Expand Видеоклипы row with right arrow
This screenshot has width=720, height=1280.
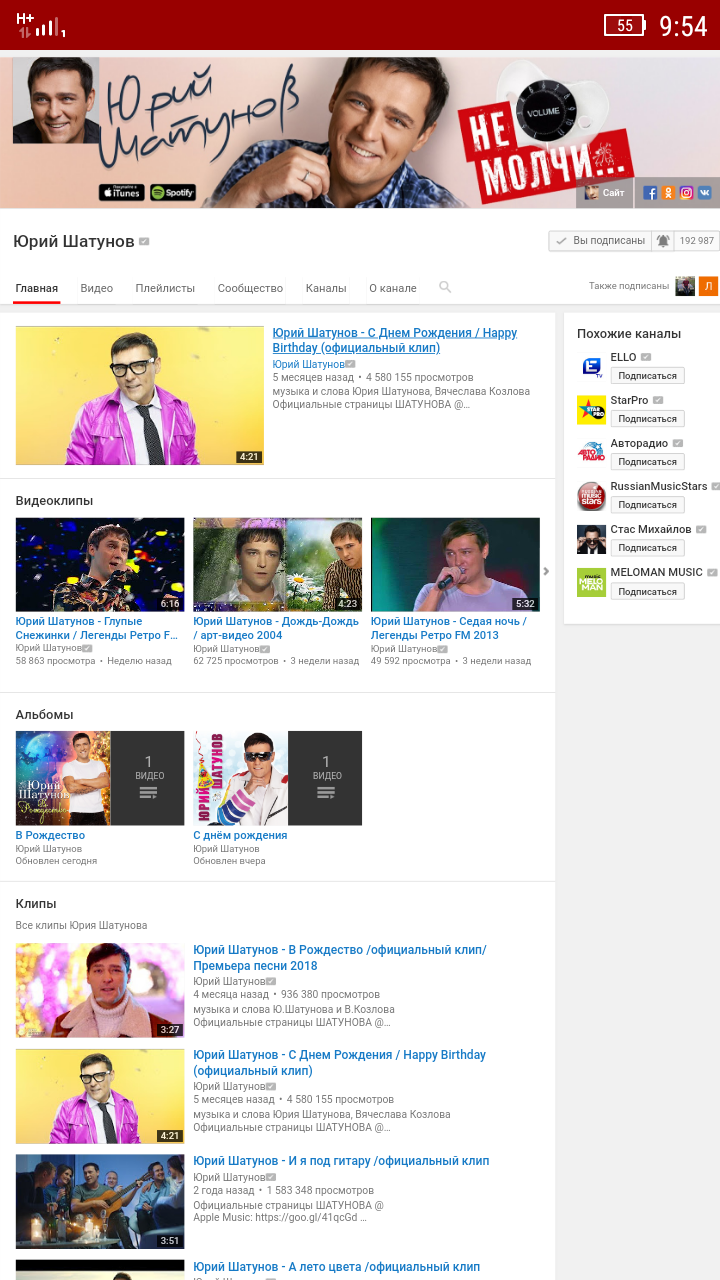point(546,571)
